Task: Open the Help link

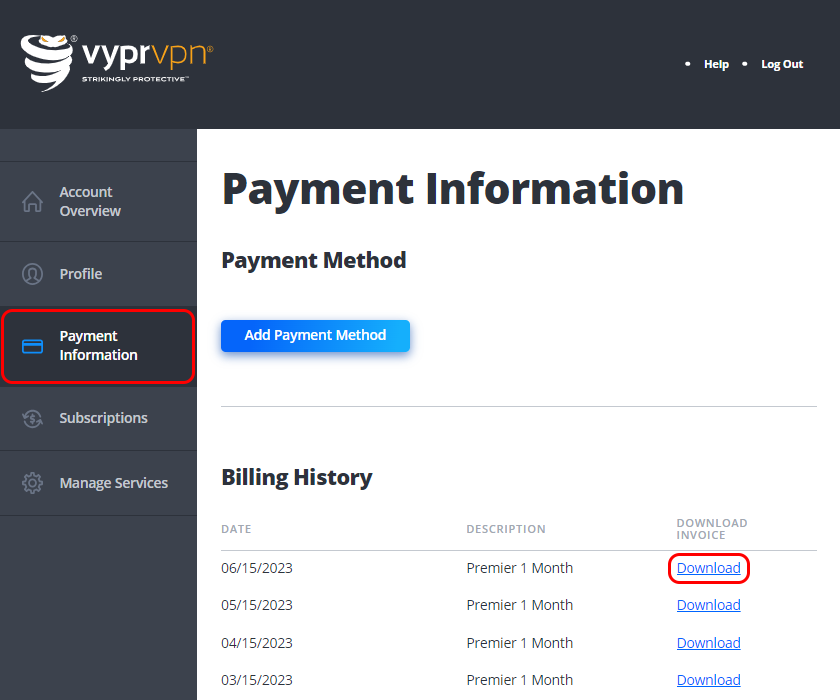Action: click(x=716, y=64)
